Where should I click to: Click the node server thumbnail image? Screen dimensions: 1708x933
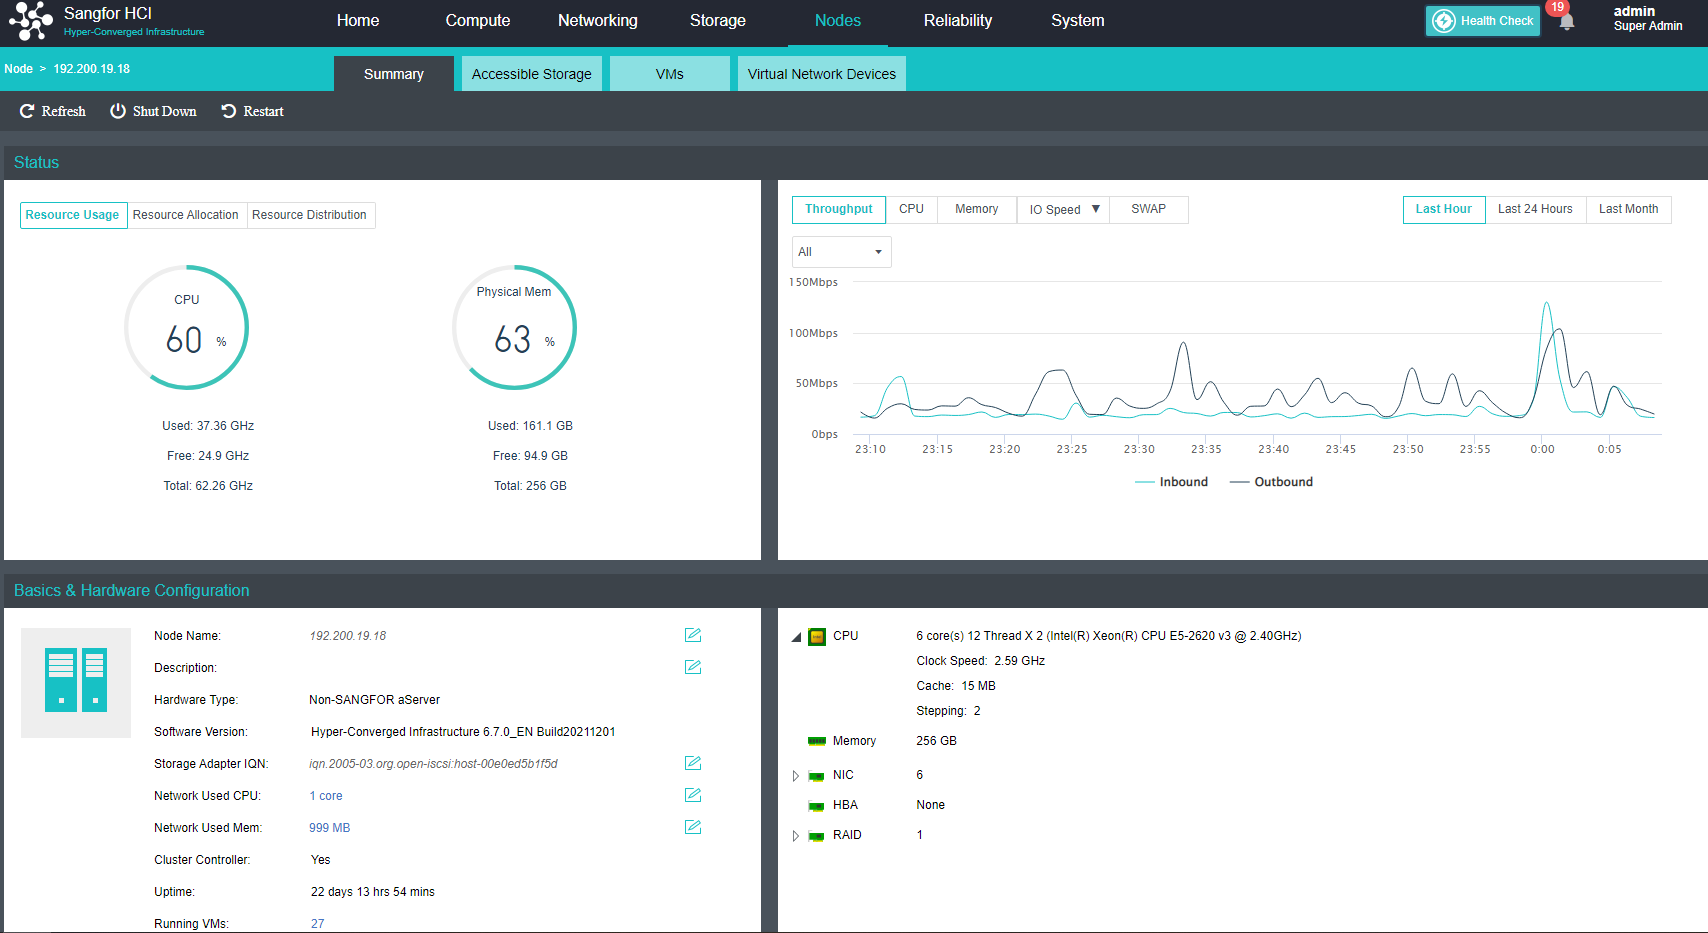point(76,683)
